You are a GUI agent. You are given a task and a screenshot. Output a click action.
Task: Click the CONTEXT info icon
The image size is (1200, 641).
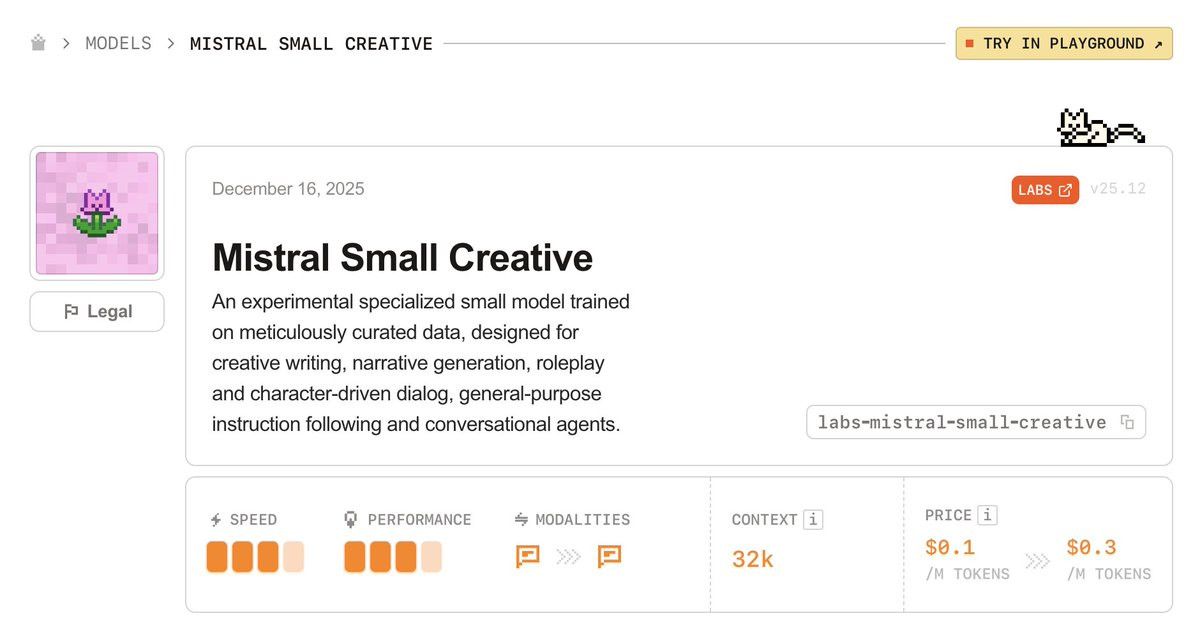[813, 519]
